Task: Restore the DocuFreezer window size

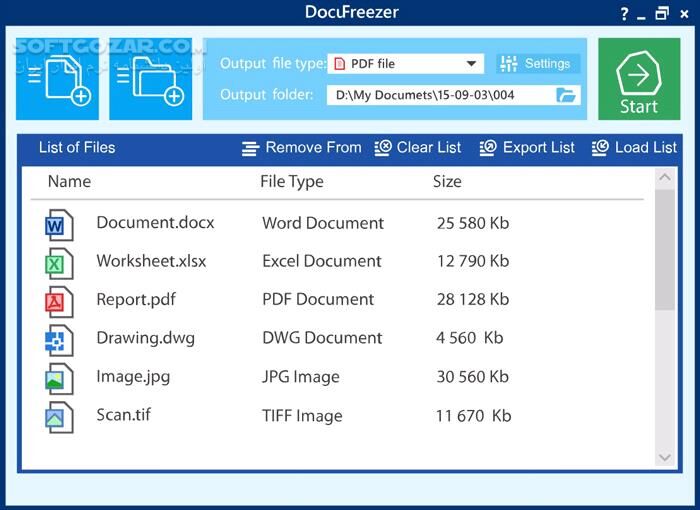Action: 662,13
